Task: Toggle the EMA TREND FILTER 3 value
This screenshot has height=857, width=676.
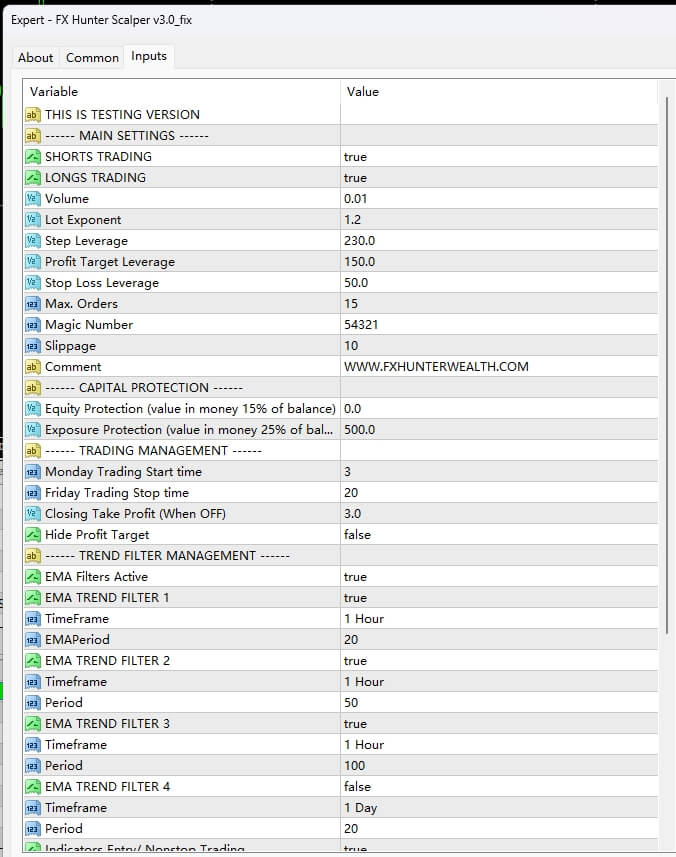Action: pos(498,724)
